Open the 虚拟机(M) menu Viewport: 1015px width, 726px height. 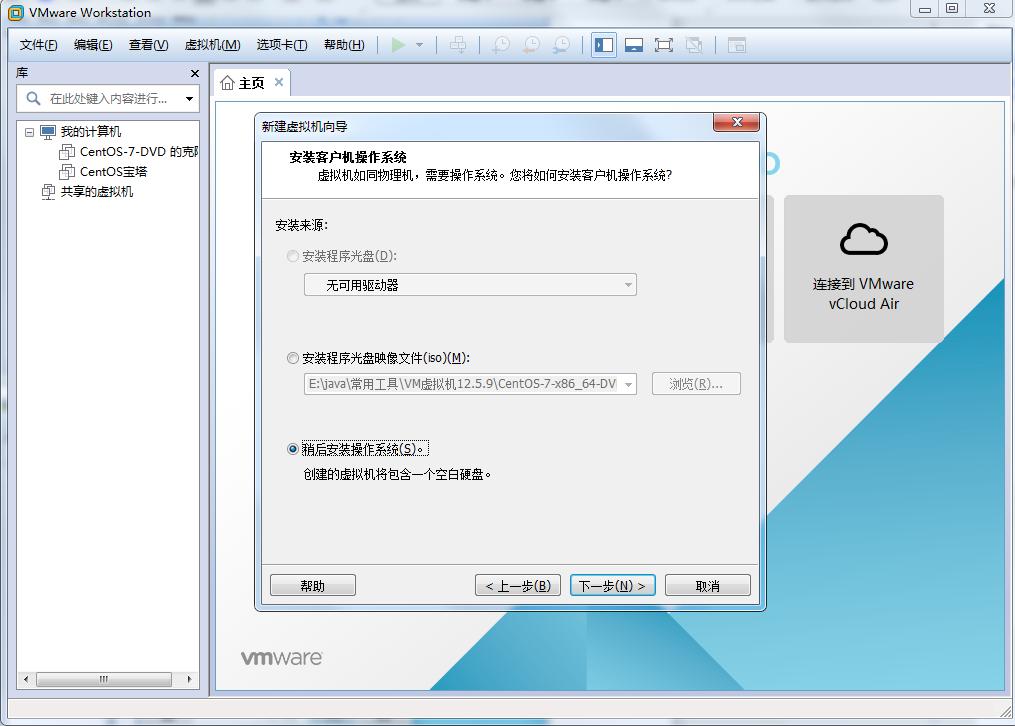[212, 45]
